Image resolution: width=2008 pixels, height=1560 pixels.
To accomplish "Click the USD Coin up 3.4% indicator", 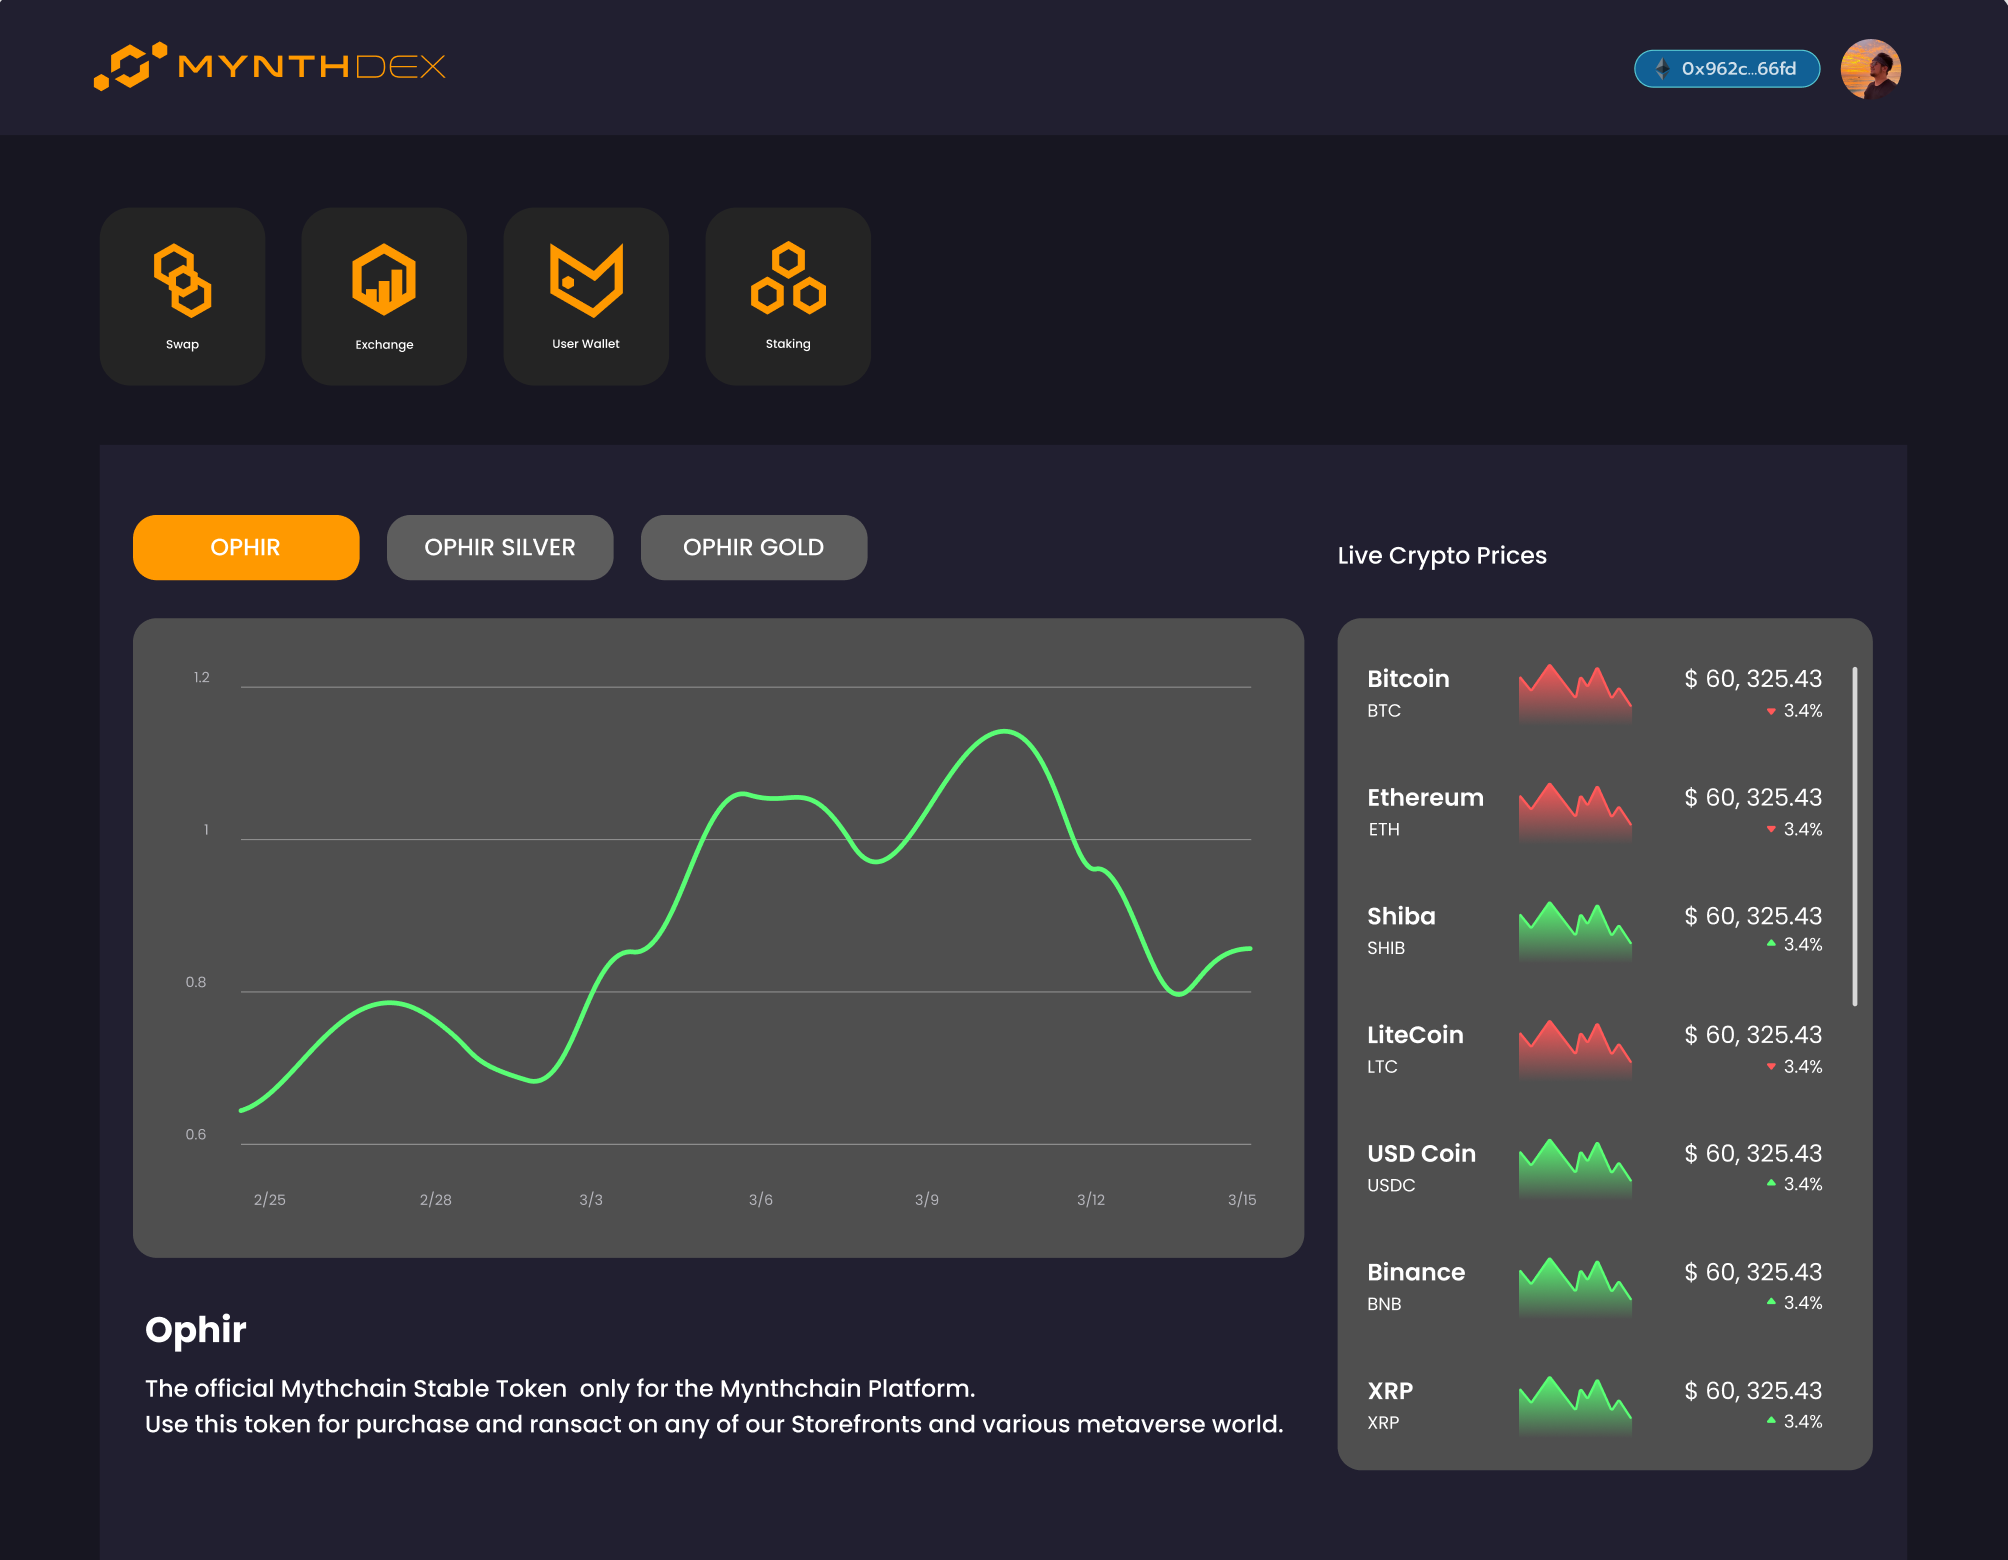I will click(x=1794, y=1184).
